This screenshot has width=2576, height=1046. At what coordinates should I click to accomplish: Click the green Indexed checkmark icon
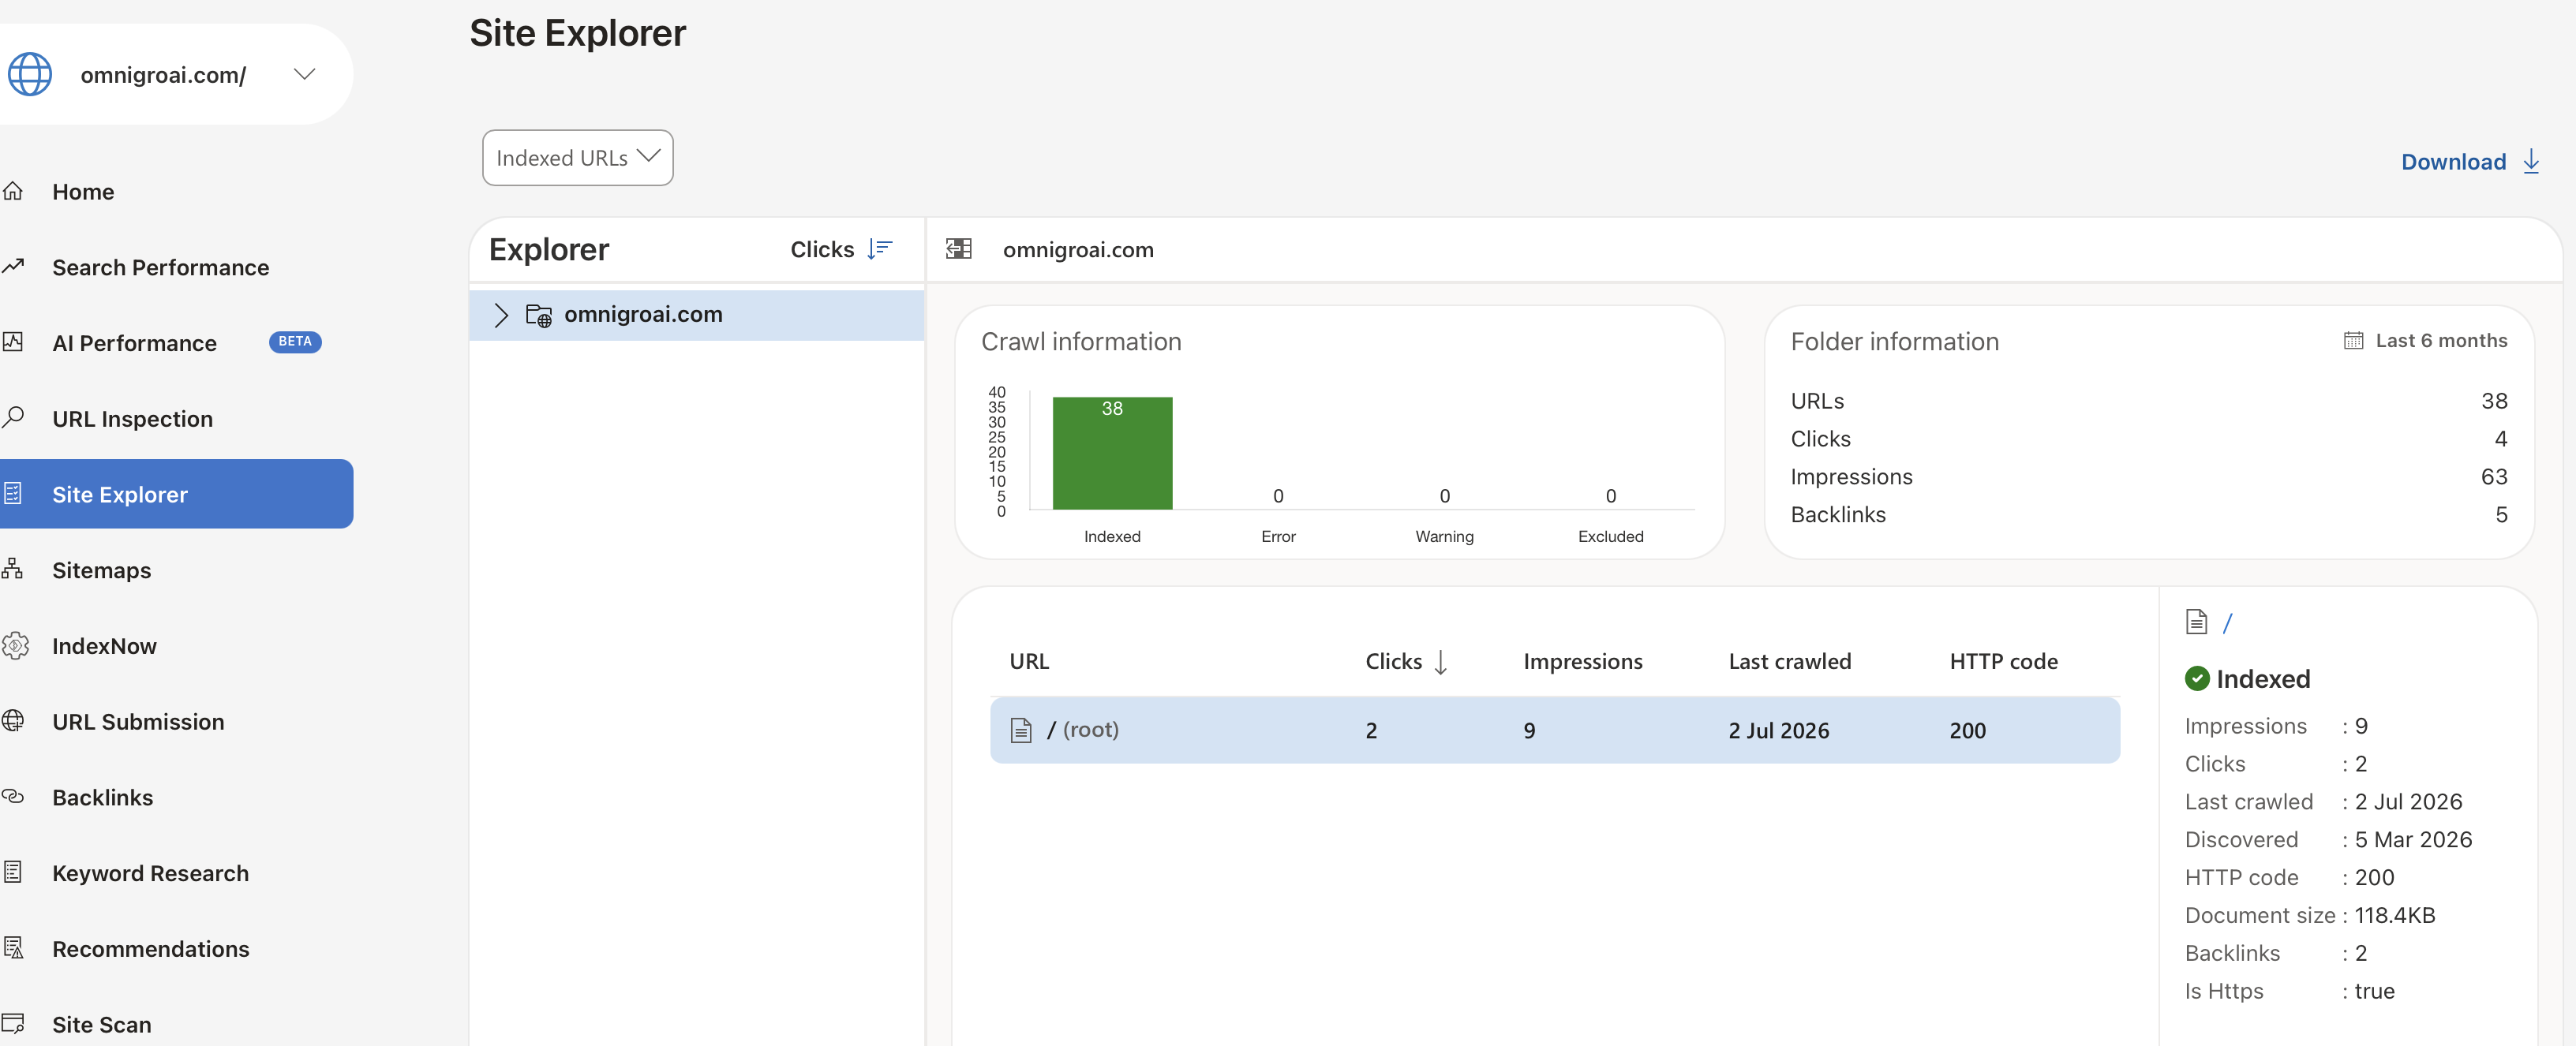(x=2197, y=679)
